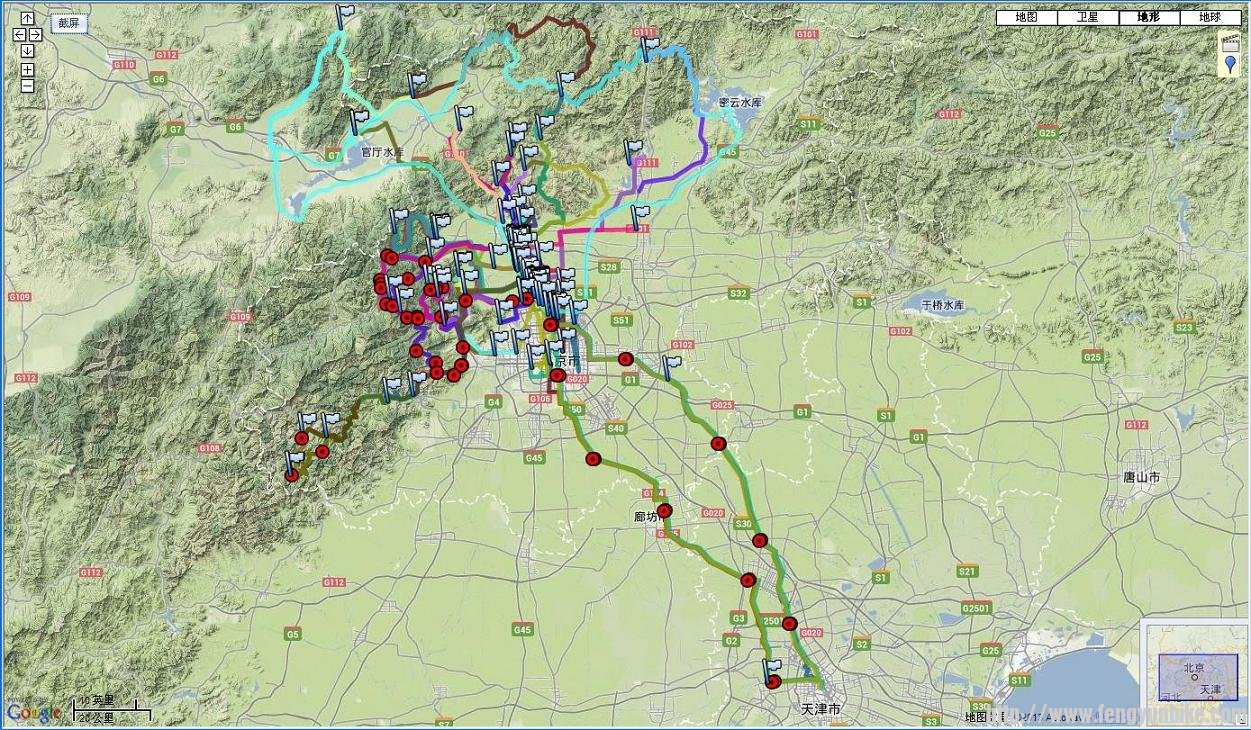Pan the map down with the arrow
The height and width of the screenshot is (730, 1251).
(x=27, y=51)
